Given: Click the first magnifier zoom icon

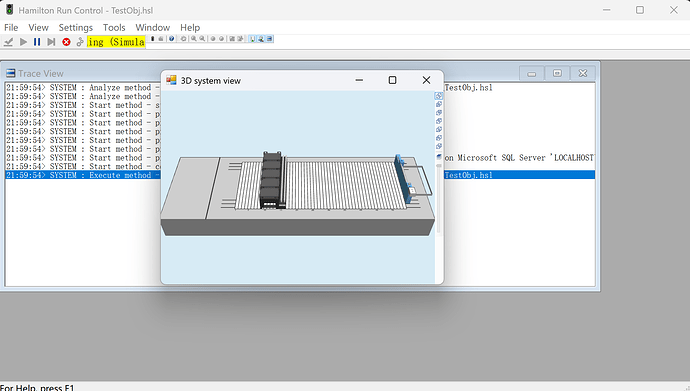Looking at the screenshot, I should [x=194, y=39].
